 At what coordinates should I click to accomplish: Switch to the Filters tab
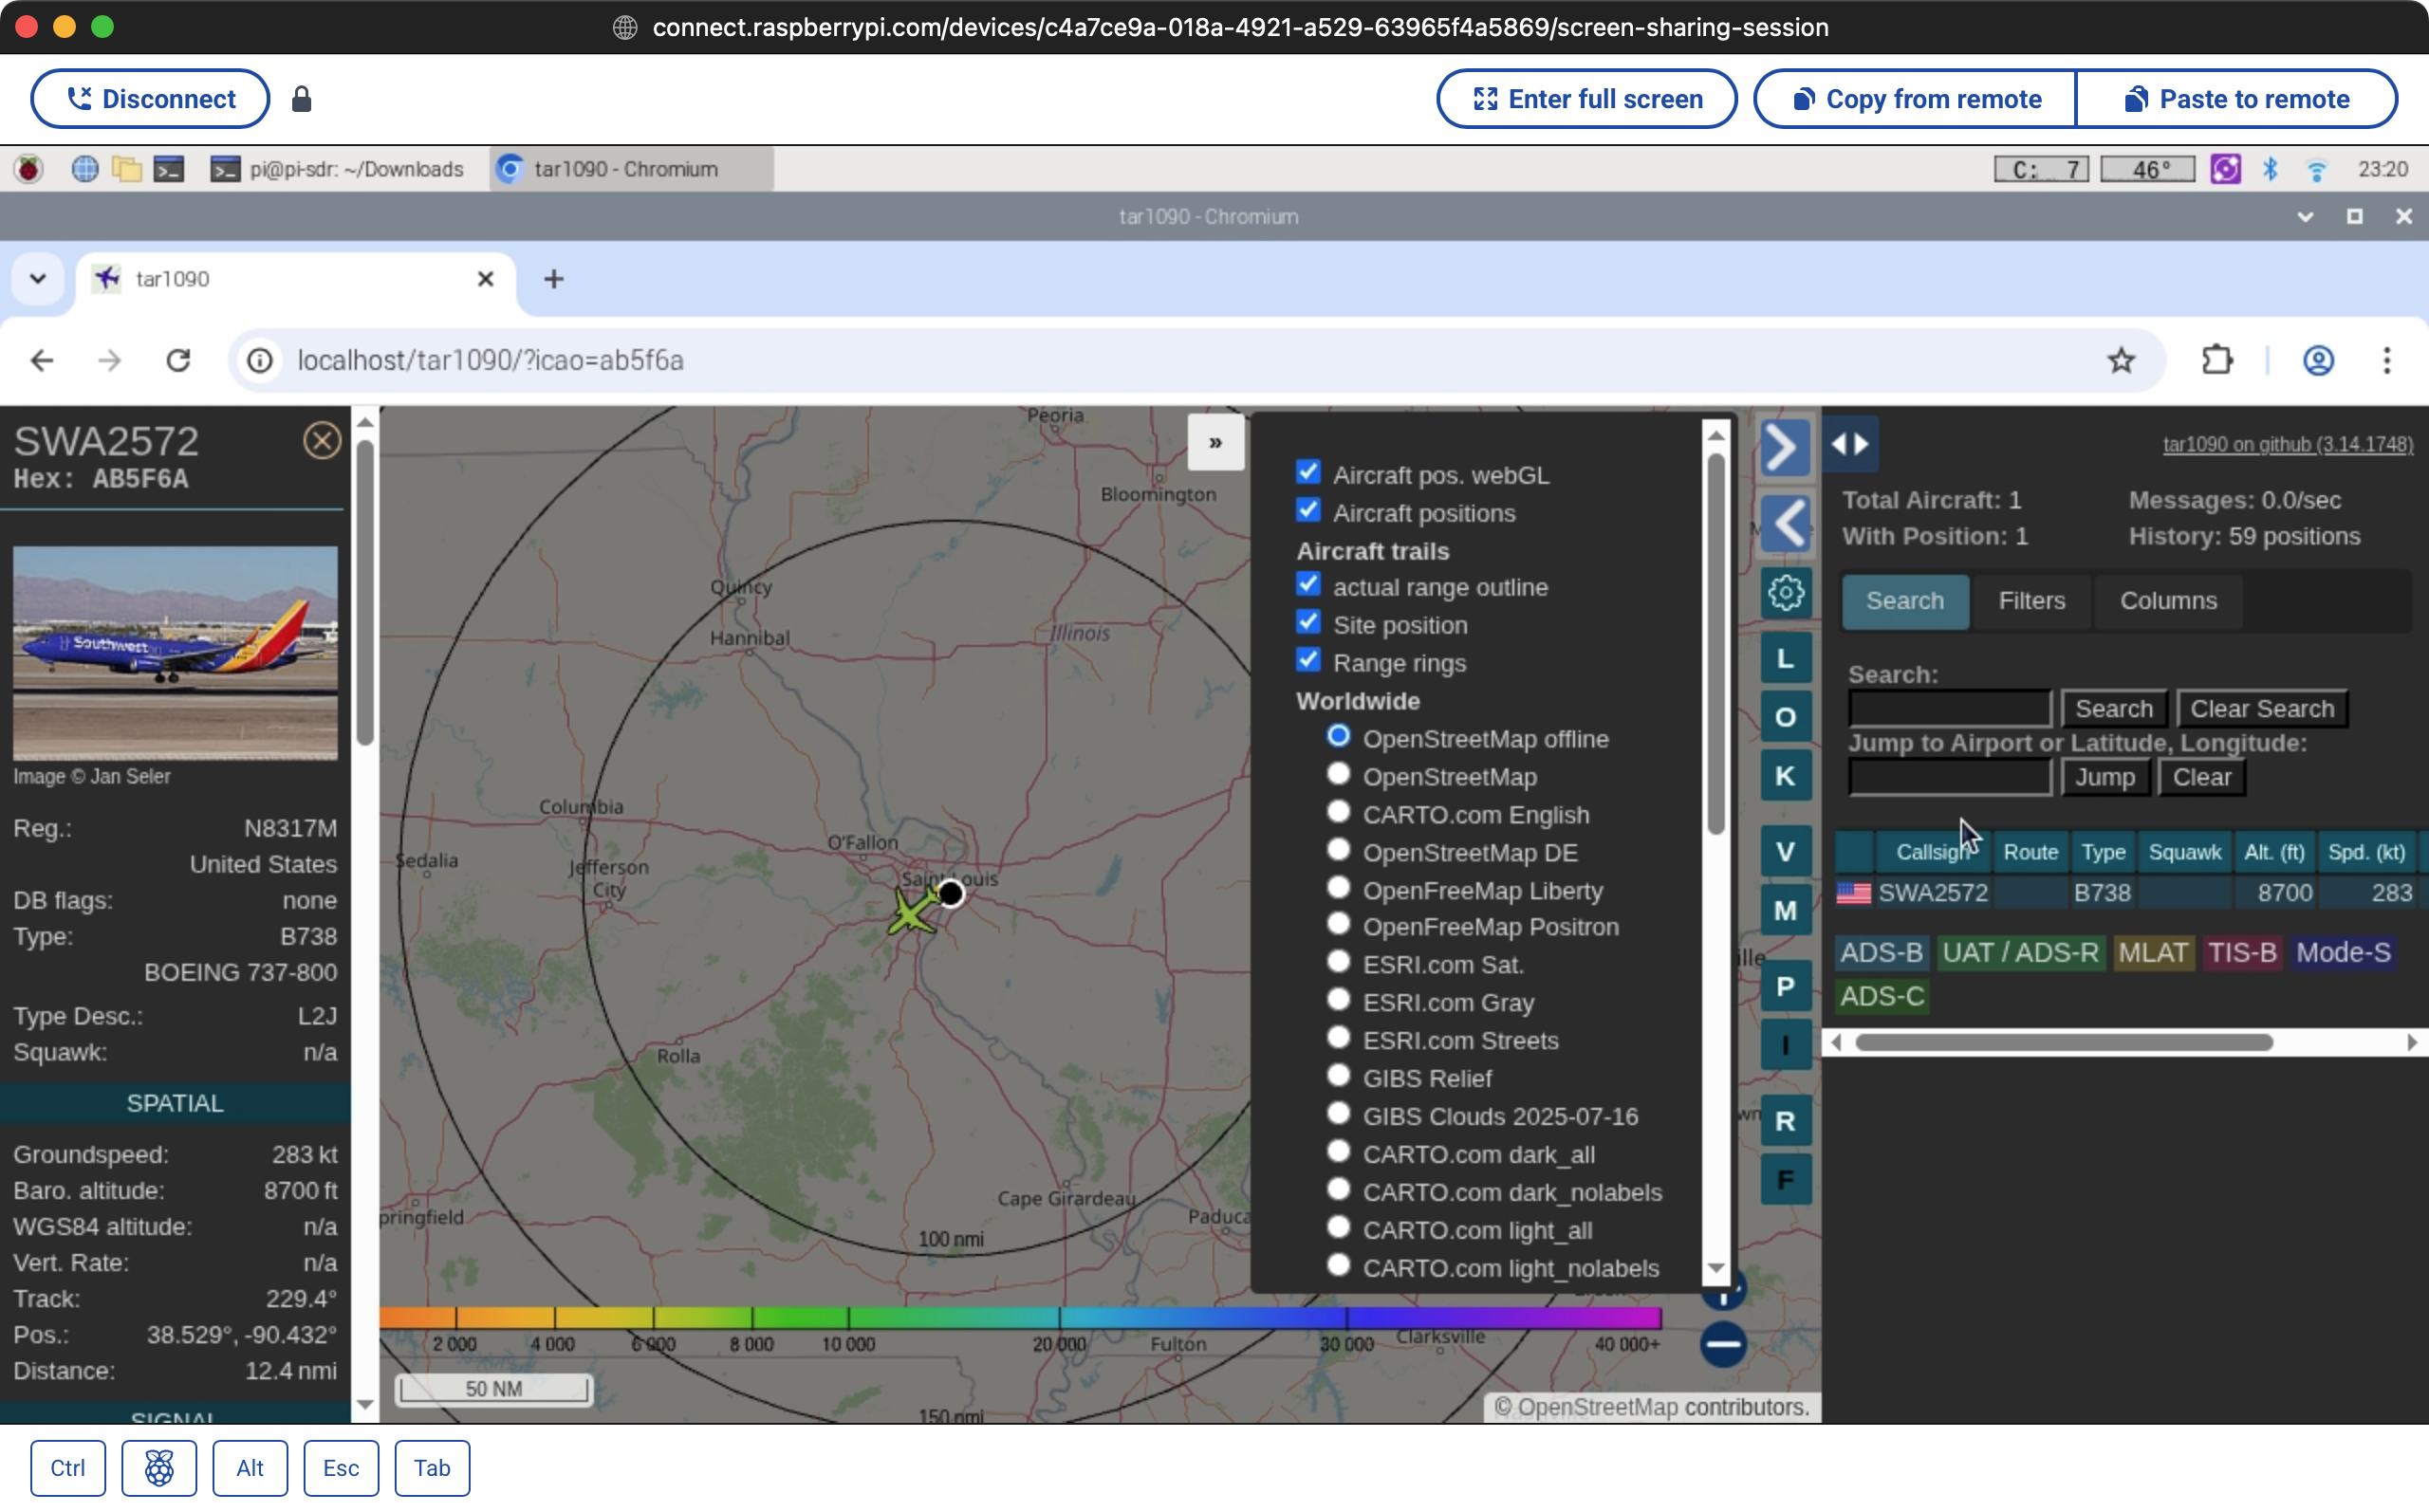tap(2031, 601)
